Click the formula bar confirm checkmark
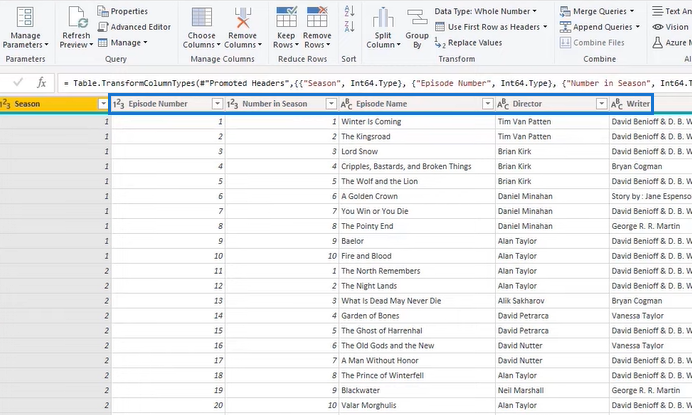 tap(18, 82)
